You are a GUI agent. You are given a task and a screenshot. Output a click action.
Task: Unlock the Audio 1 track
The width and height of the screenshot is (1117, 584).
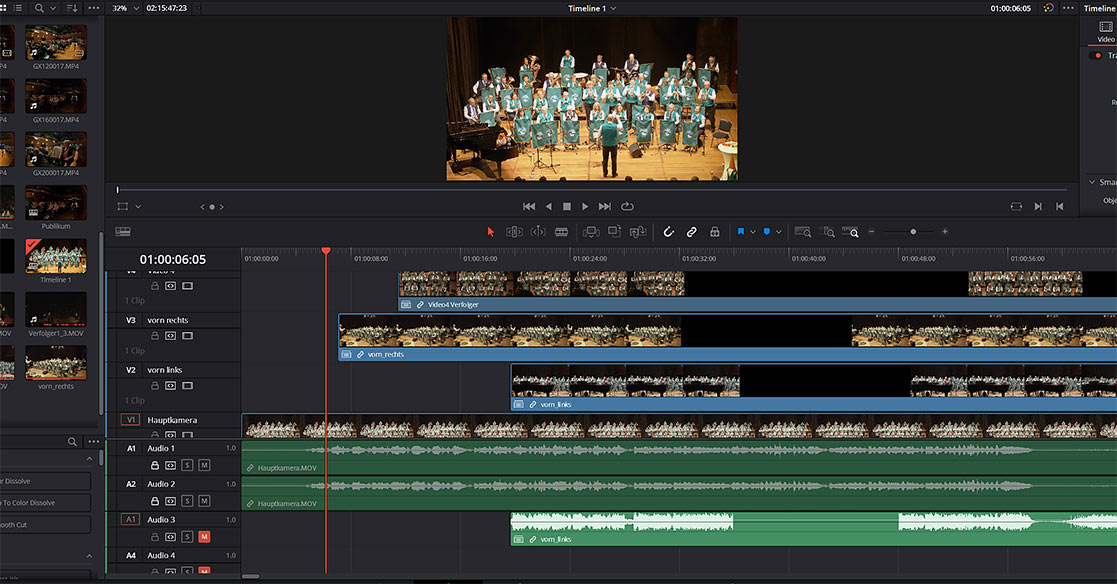155,465
